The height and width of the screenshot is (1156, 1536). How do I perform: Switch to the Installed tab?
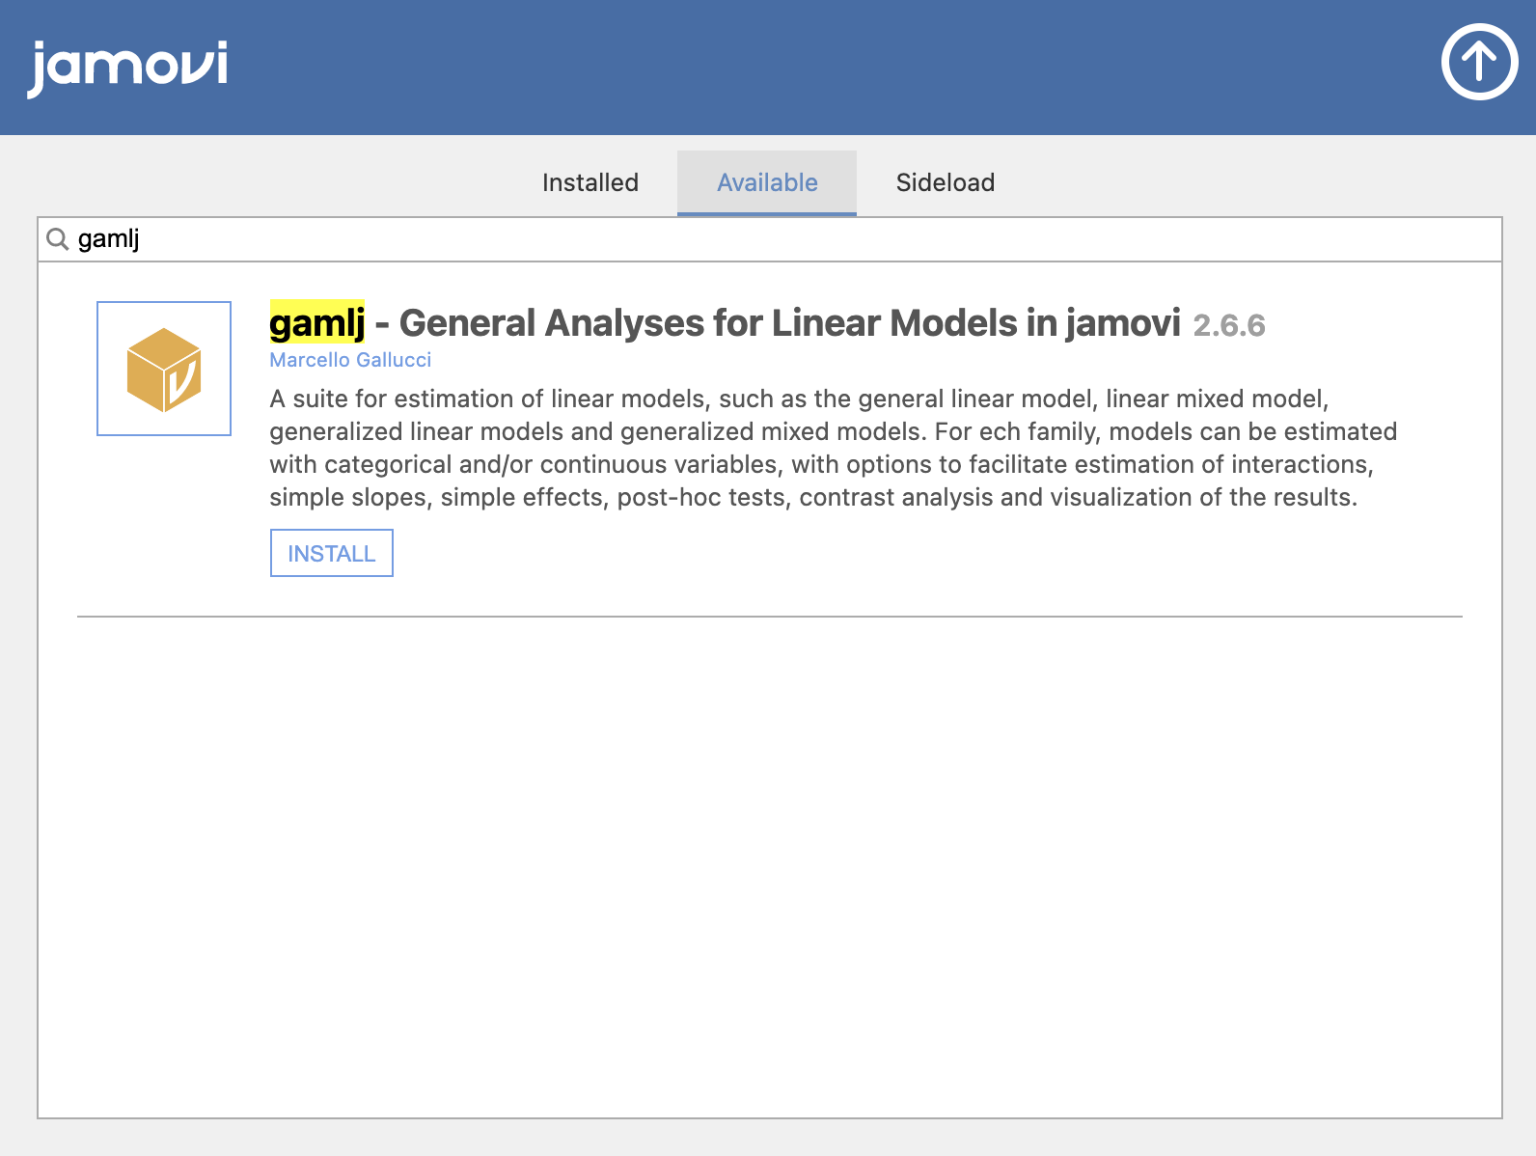coord(590,182)
